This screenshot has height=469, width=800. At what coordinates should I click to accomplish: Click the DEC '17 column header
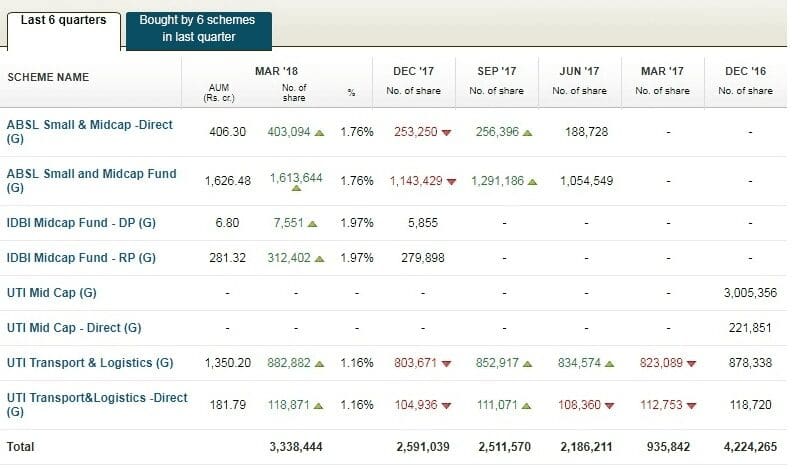413,71
